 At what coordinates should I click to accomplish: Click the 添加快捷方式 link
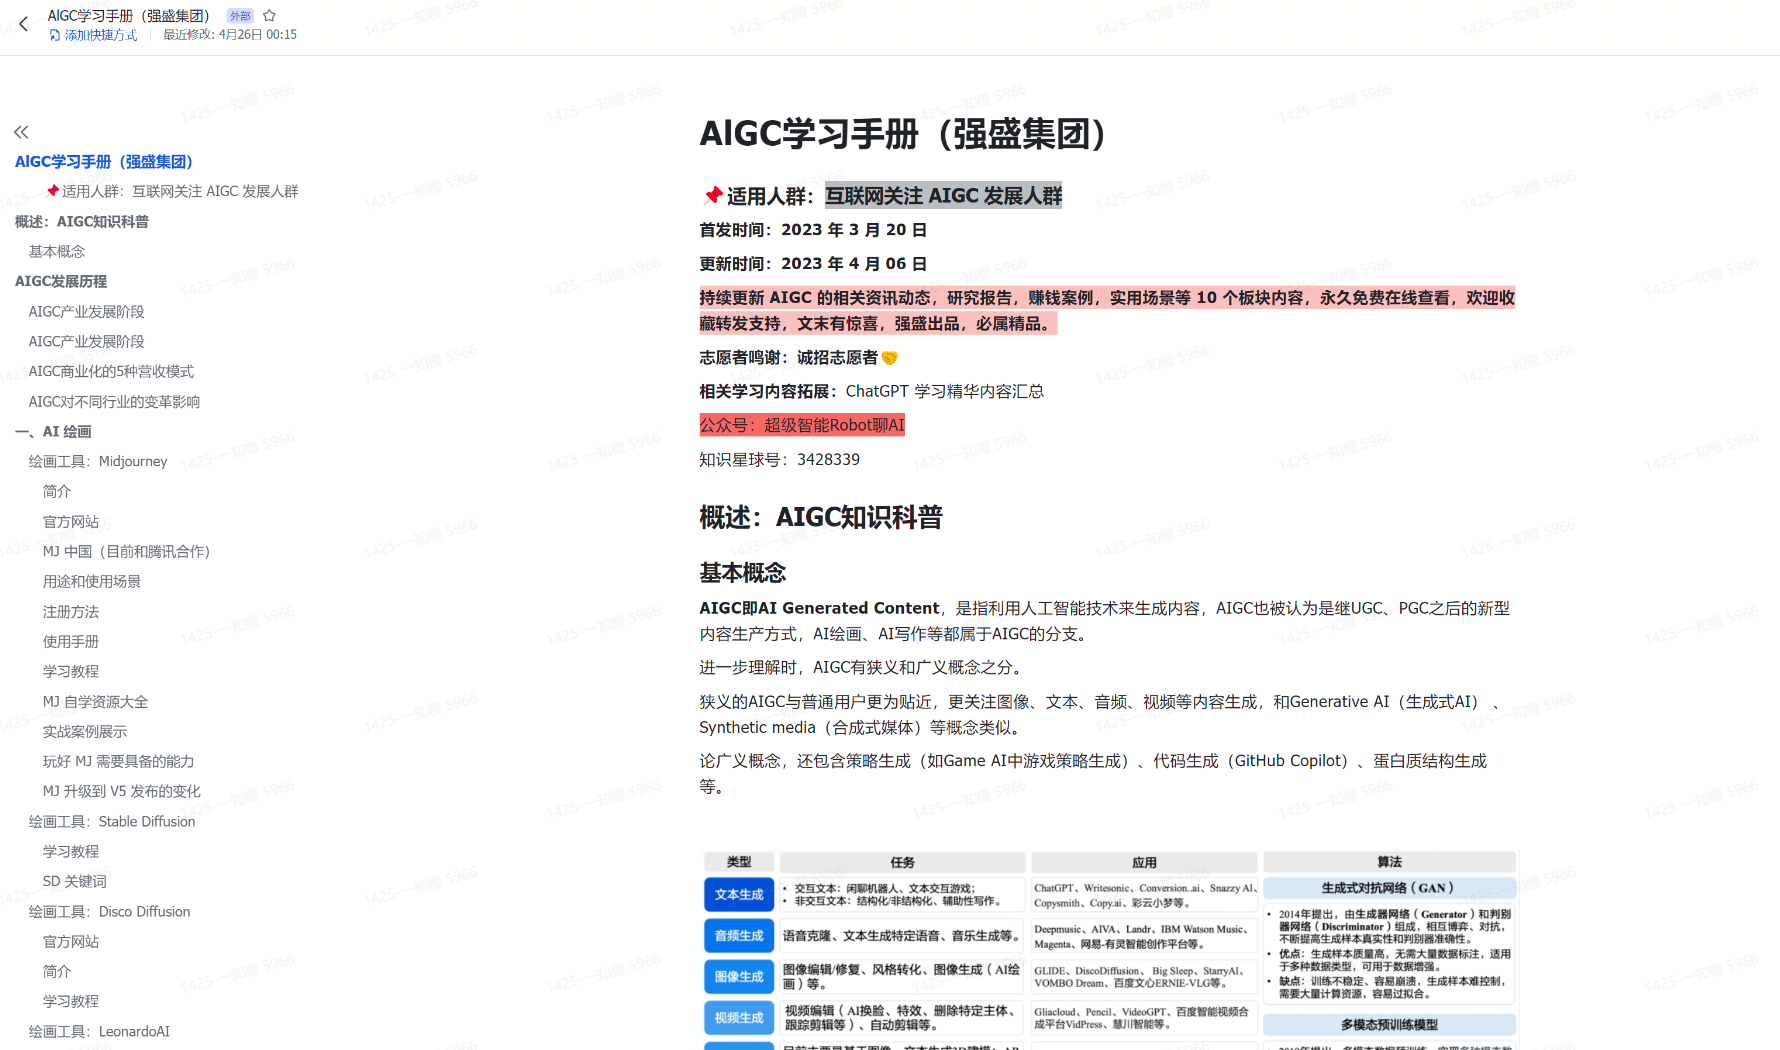[x=93, y=35]
